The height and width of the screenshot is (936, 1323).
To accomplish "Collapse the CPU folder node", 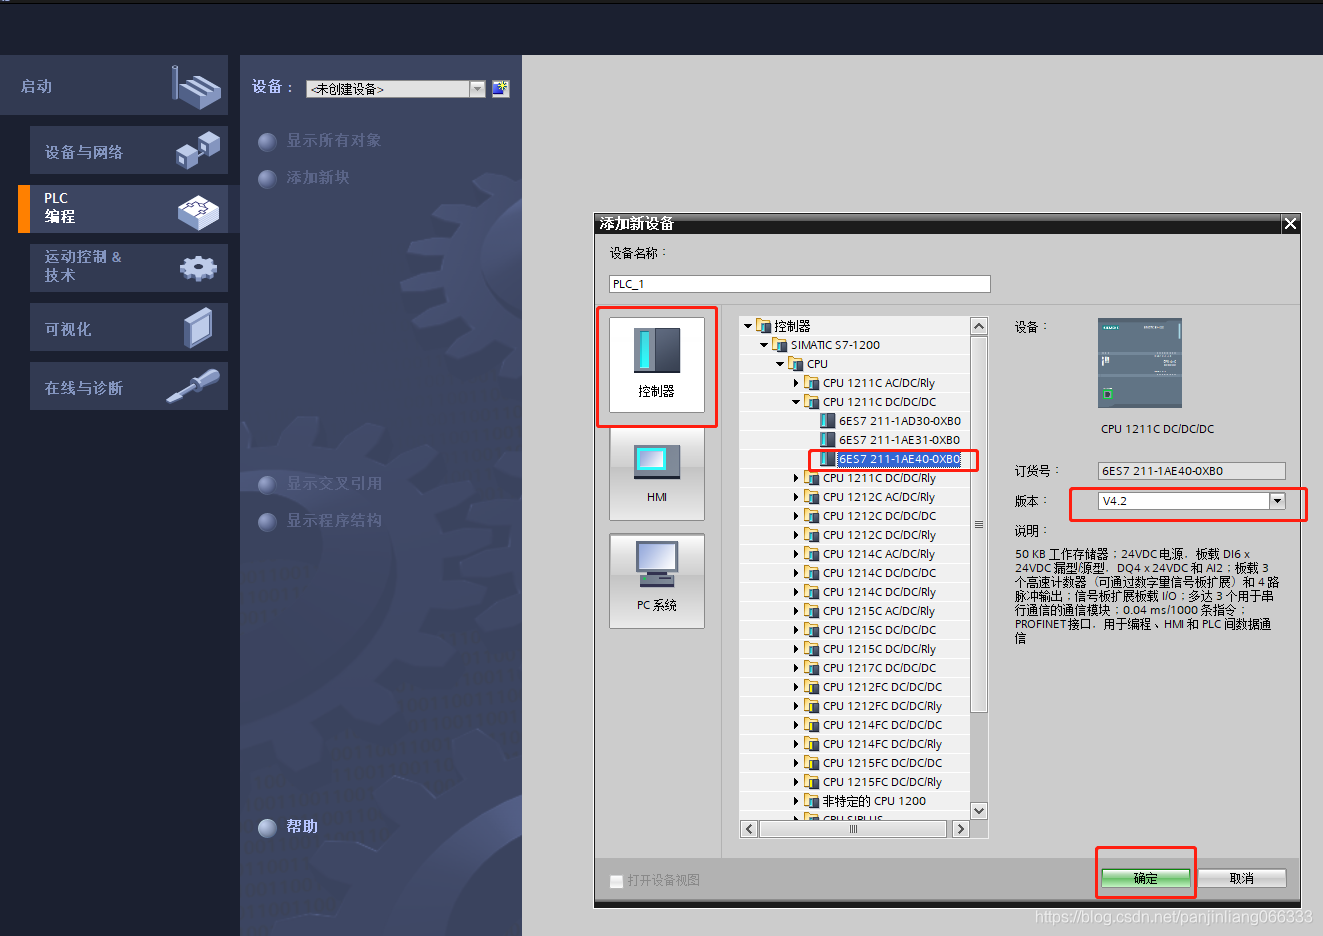I will point(780,364).
